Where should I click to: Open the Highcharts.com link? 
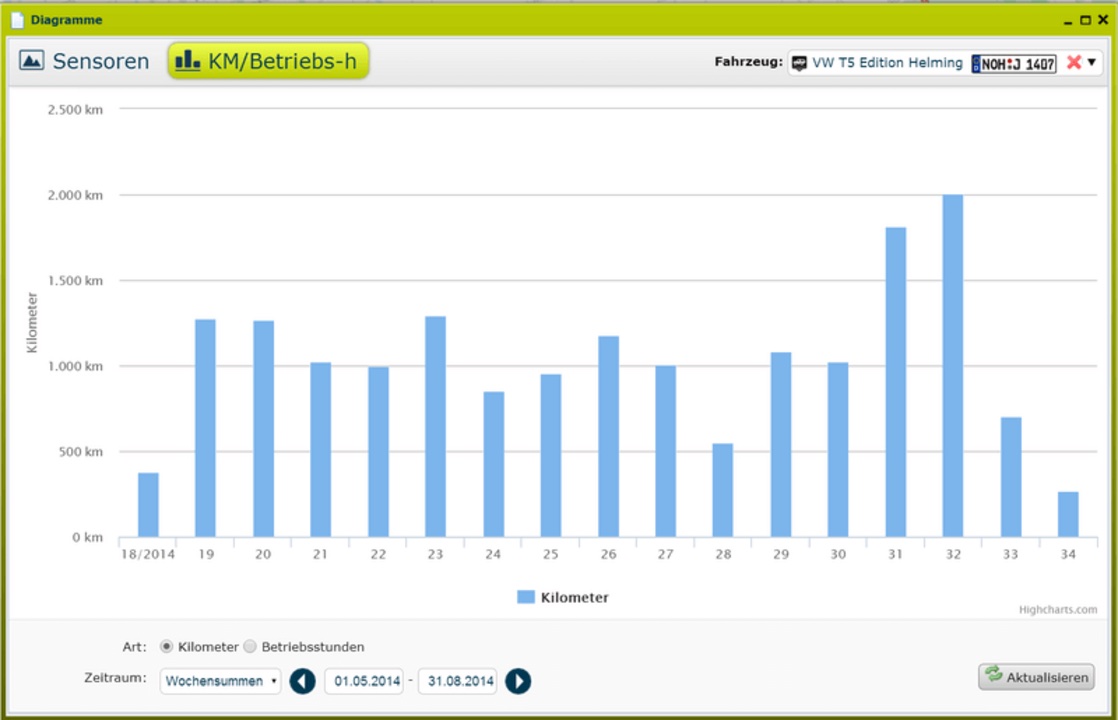coord(1058,609)
